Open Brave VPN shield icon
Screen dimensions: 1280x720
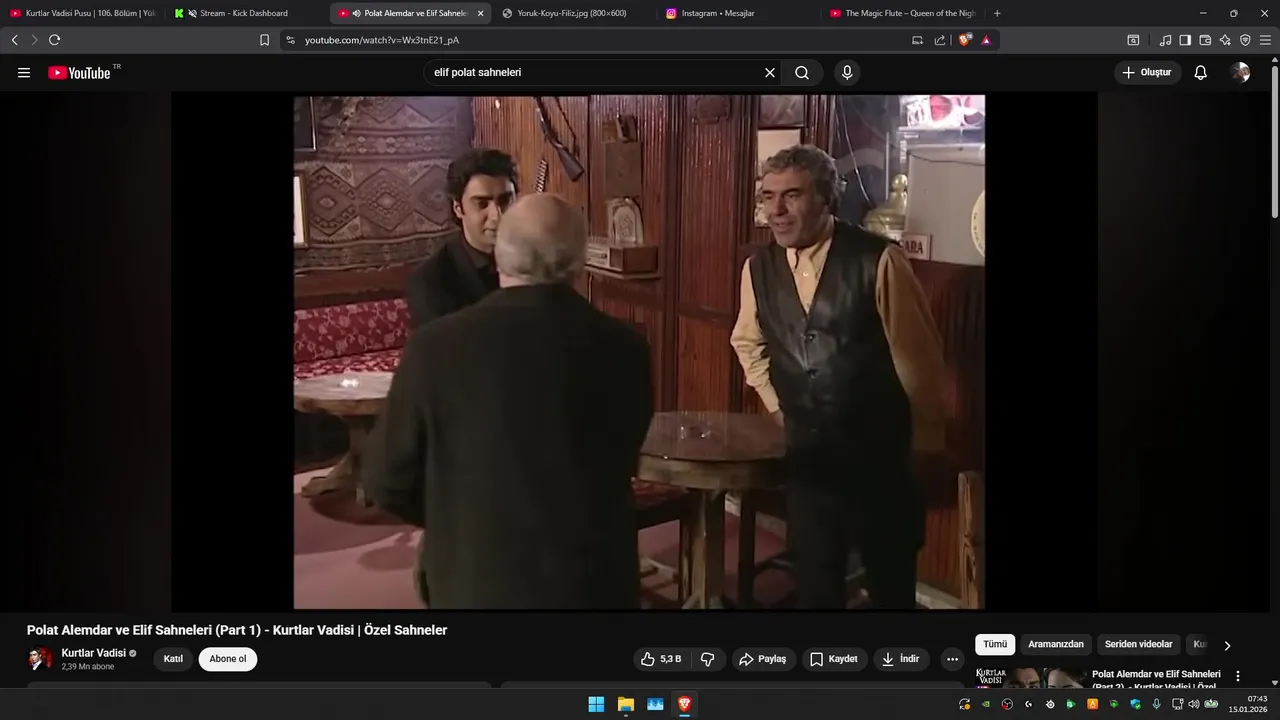click(x=1245, y=40)
